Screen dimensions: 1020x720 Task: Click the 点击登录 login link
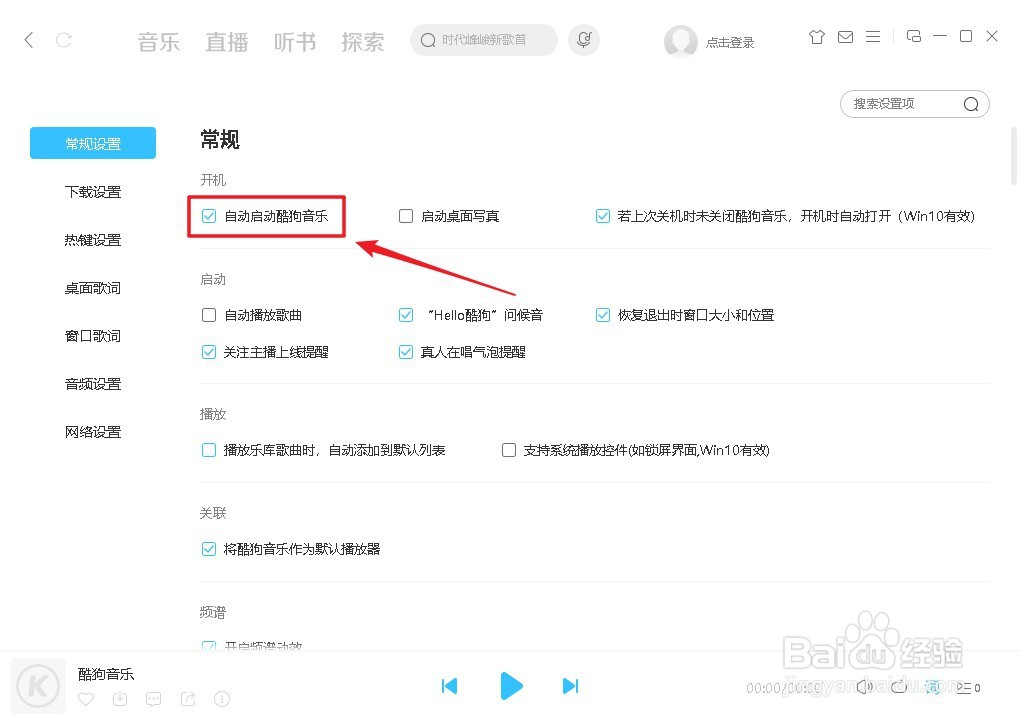click(730, 43)
